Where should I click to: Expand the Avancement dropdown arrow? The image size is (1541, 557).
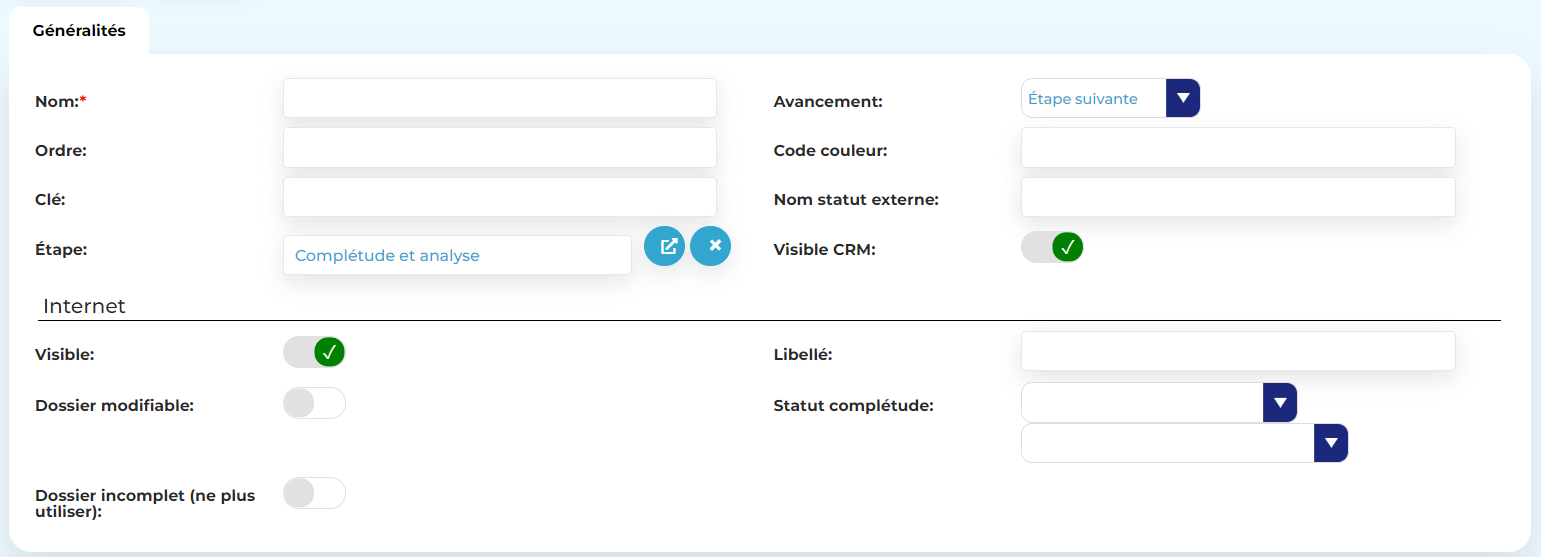(1183, 98)
